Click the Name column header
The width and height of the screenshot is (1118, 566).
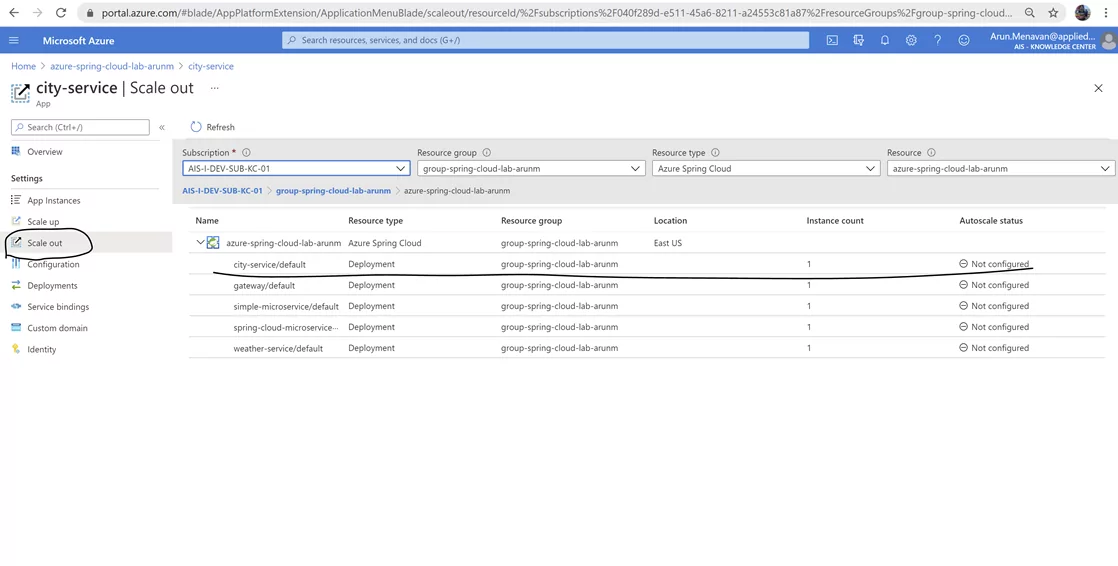[207, 221]
